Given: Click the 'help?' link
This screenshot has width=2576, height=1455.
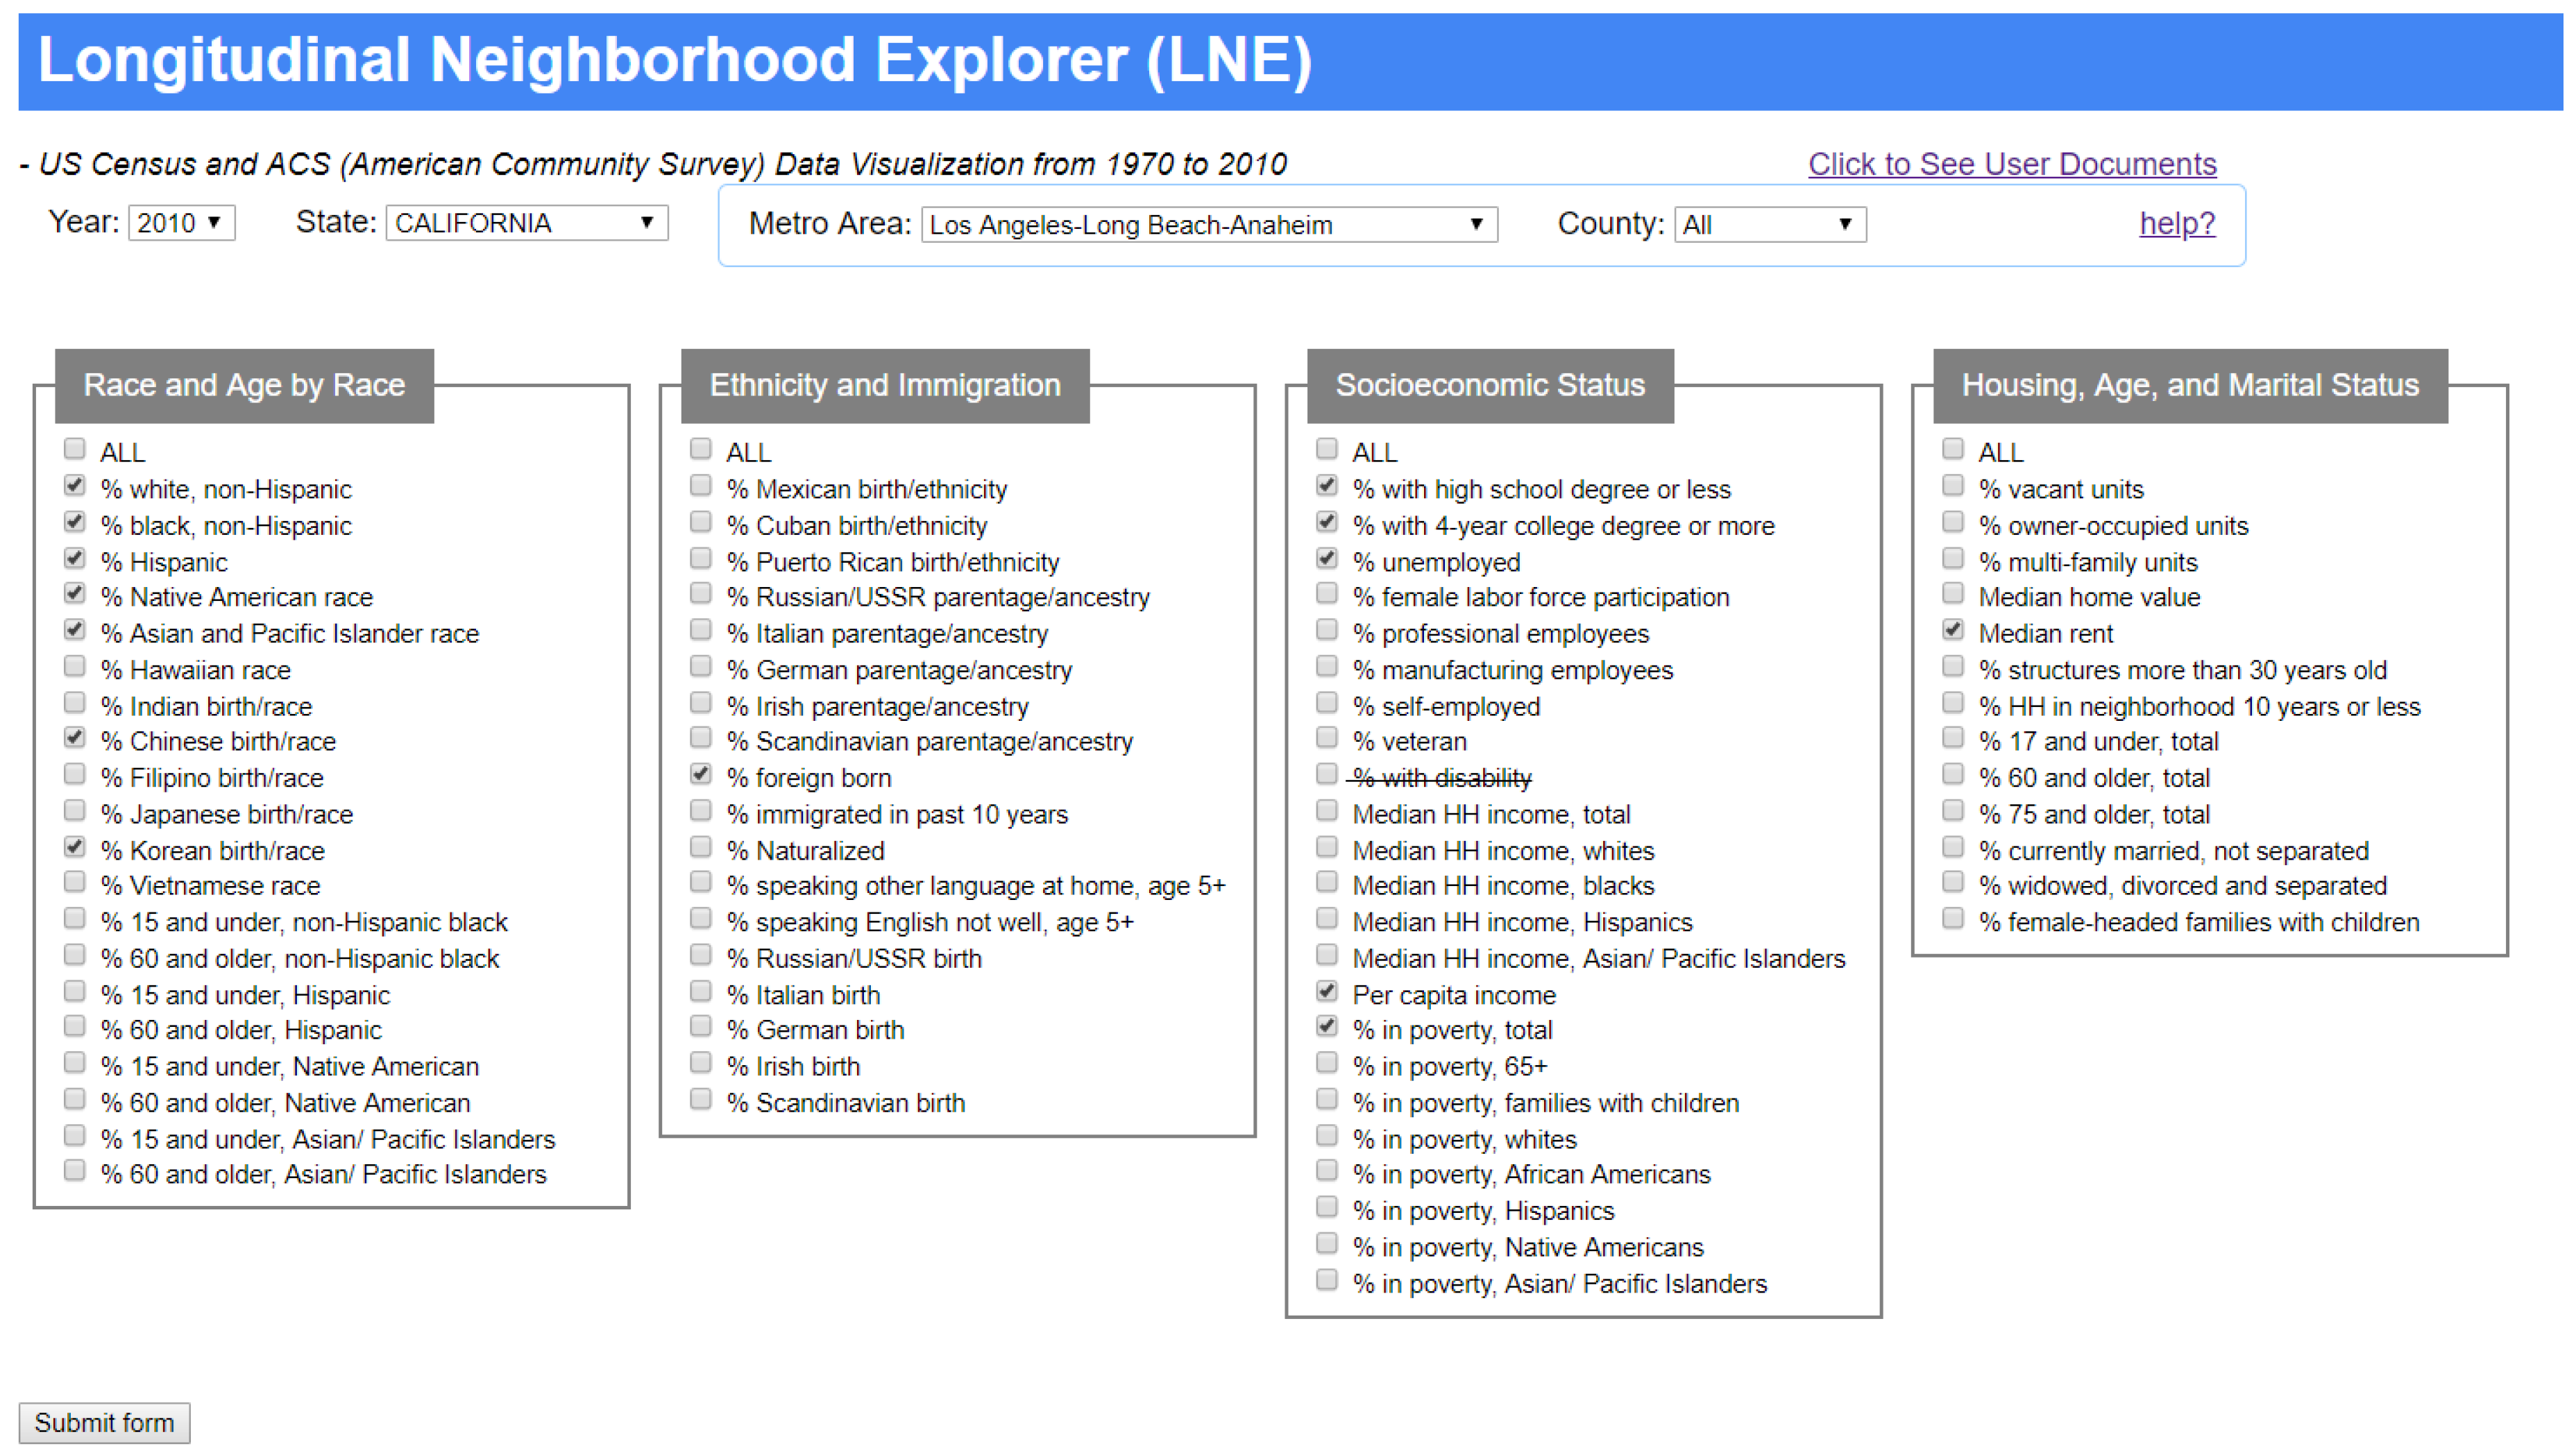Looking at the screenshot, I should (2177, 223).
